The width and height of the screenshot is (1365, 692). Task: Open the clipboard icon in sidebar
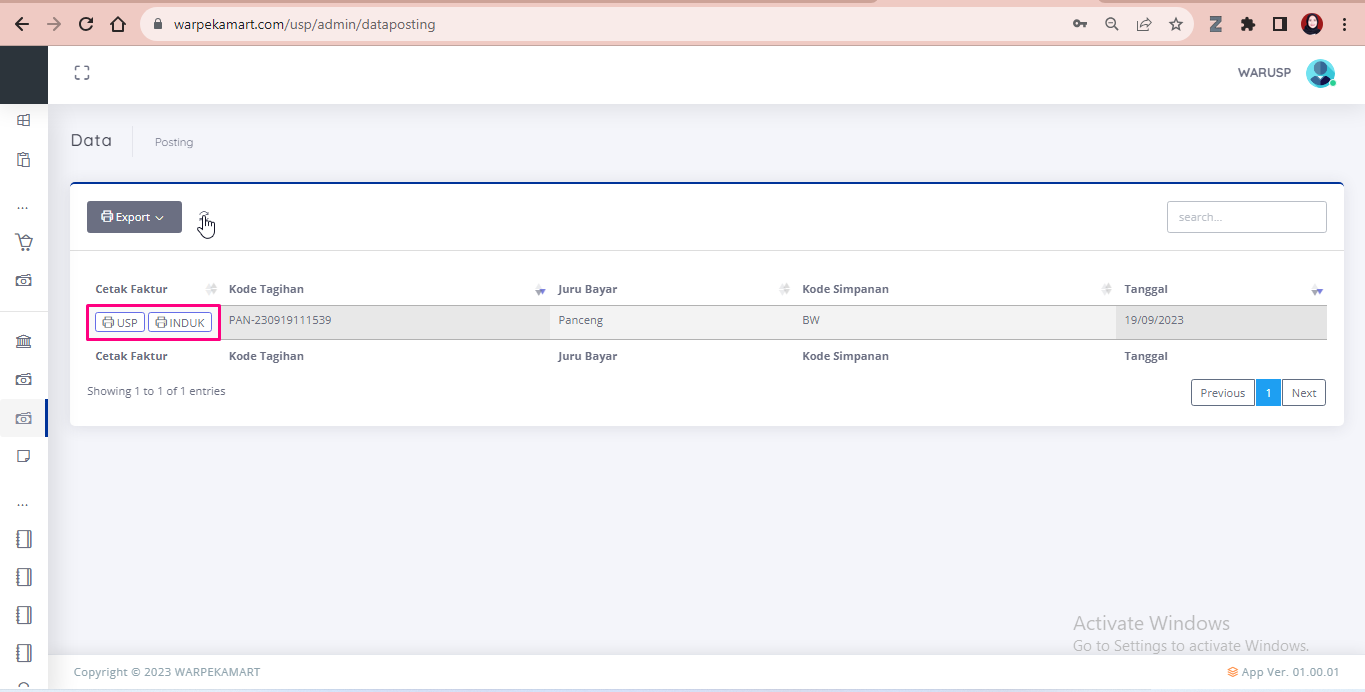[x=24, y=159]
